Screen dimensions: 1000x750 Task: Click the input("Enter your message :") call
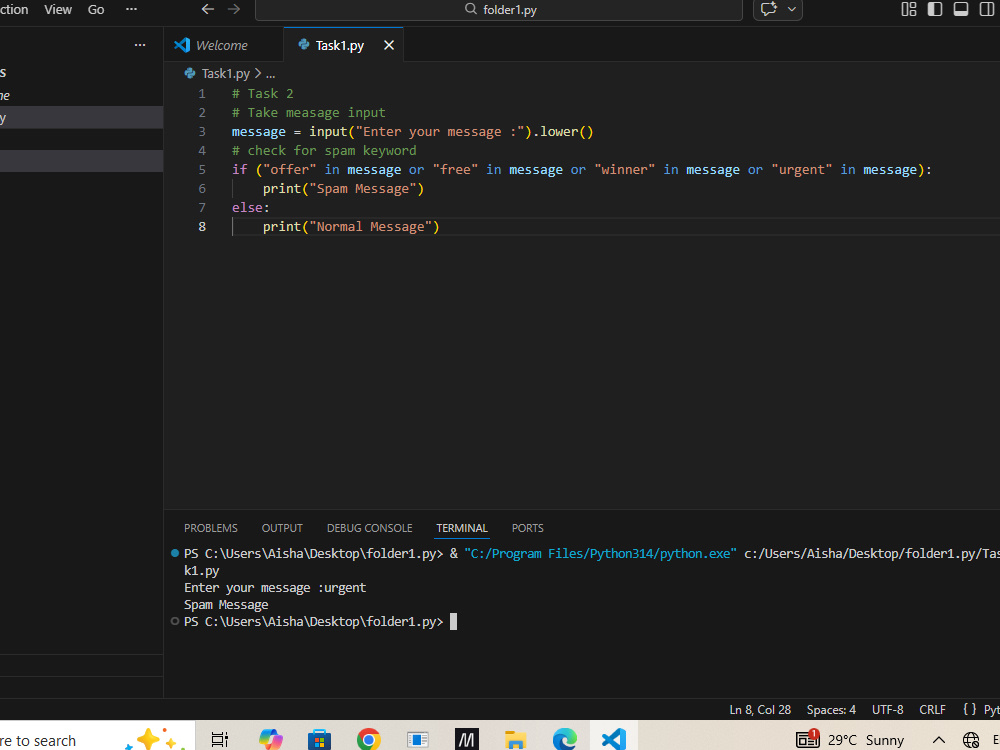tap(420, 132)
